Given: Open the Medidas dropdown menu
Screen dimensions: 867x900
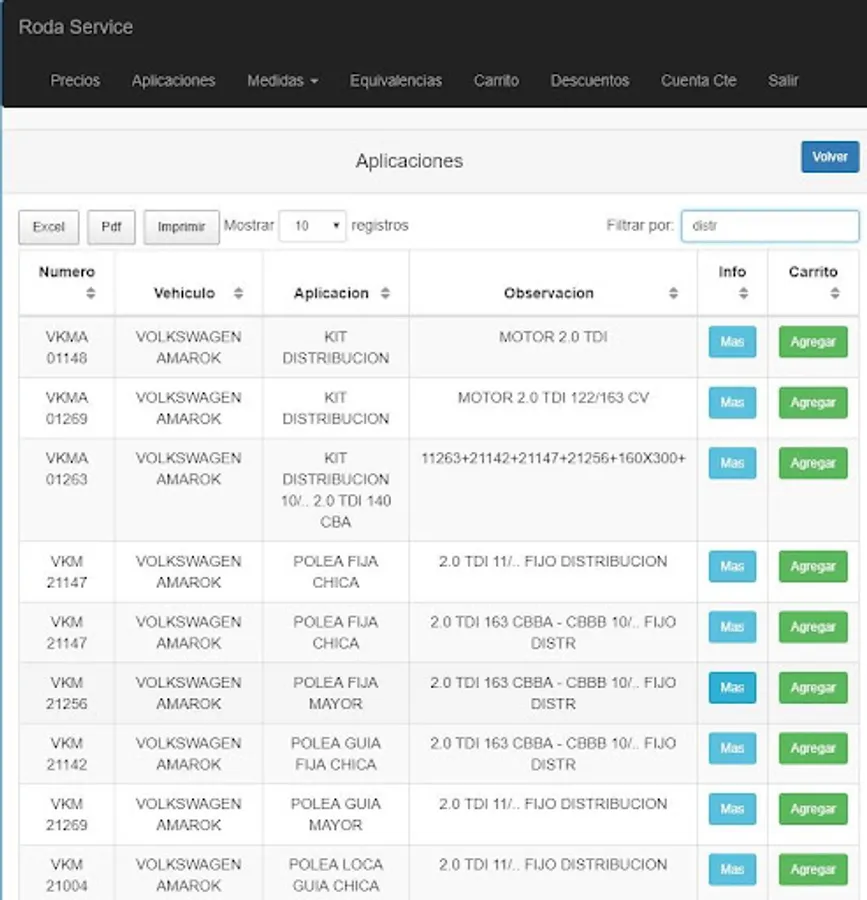Looking at the screenshot, I should [282, 80].
